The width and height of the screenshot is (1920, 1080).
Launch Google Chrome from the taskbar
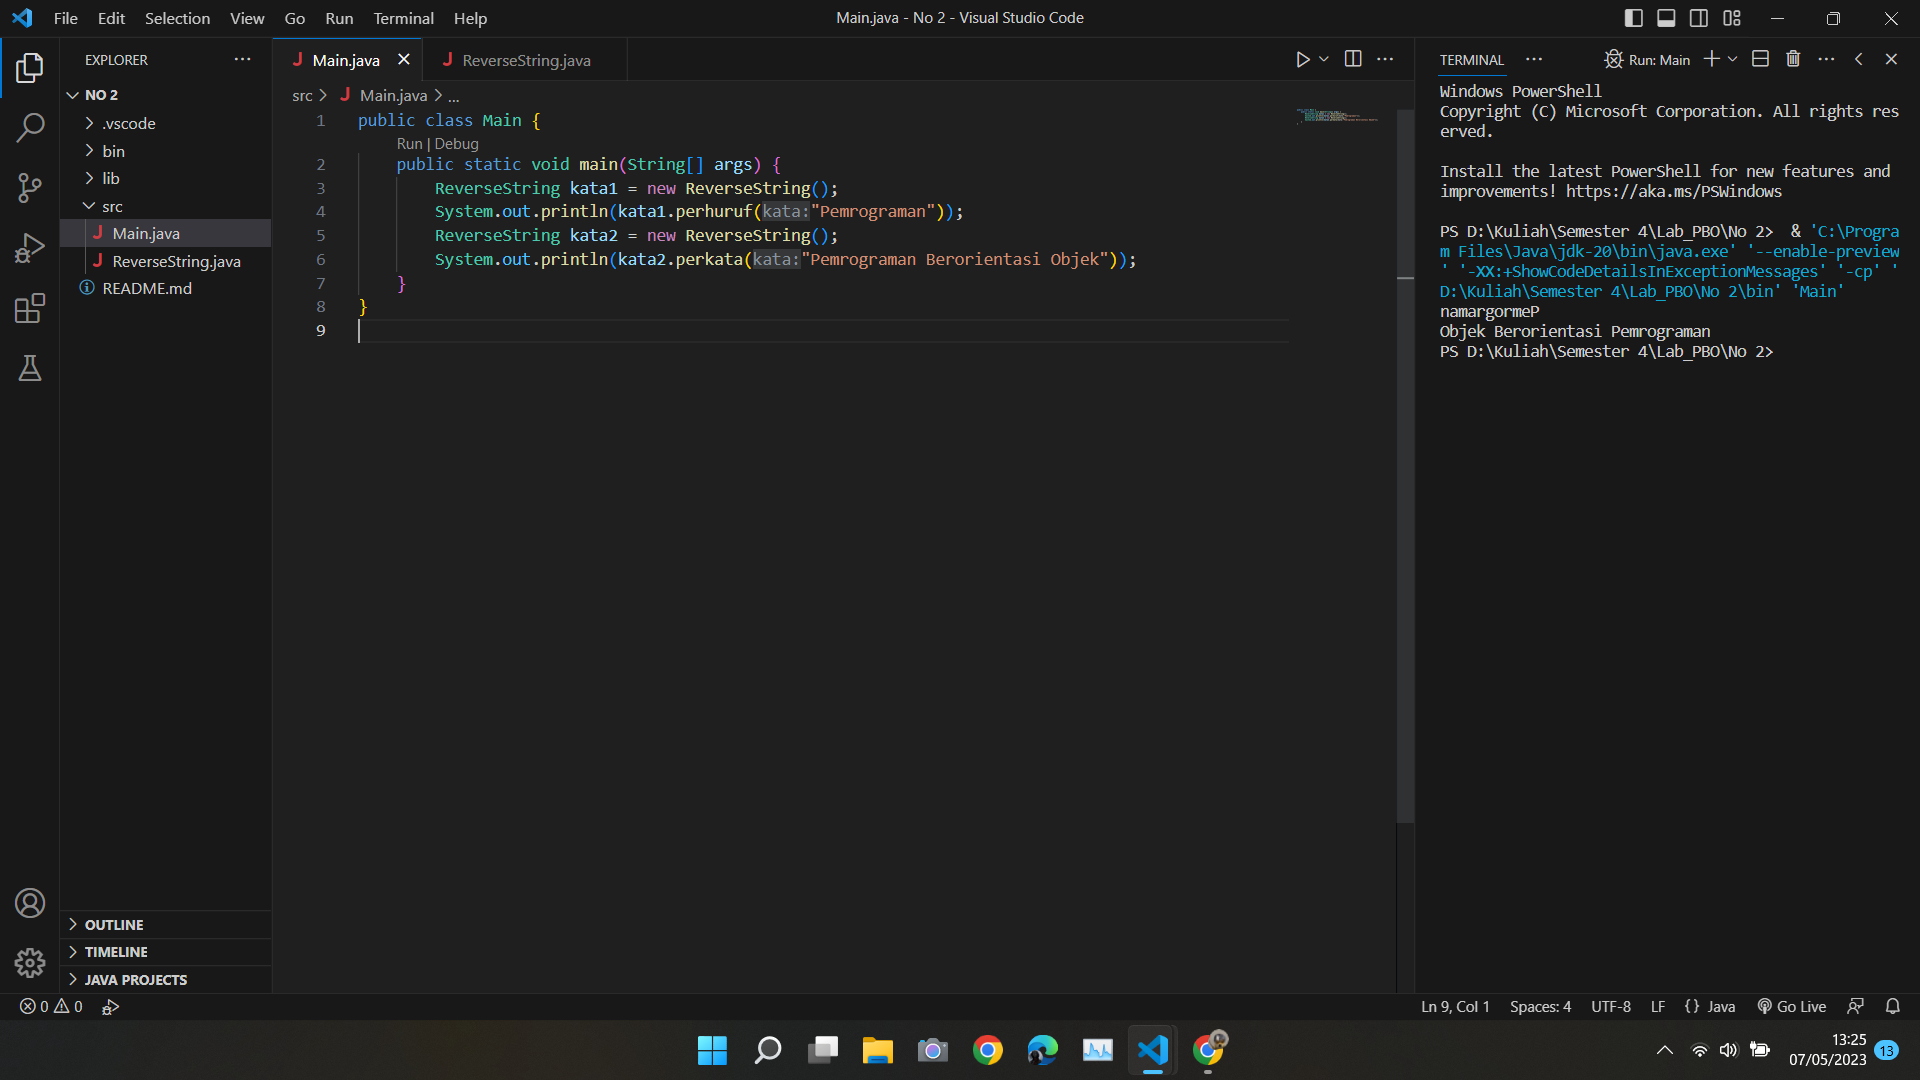coord(988,1050)
